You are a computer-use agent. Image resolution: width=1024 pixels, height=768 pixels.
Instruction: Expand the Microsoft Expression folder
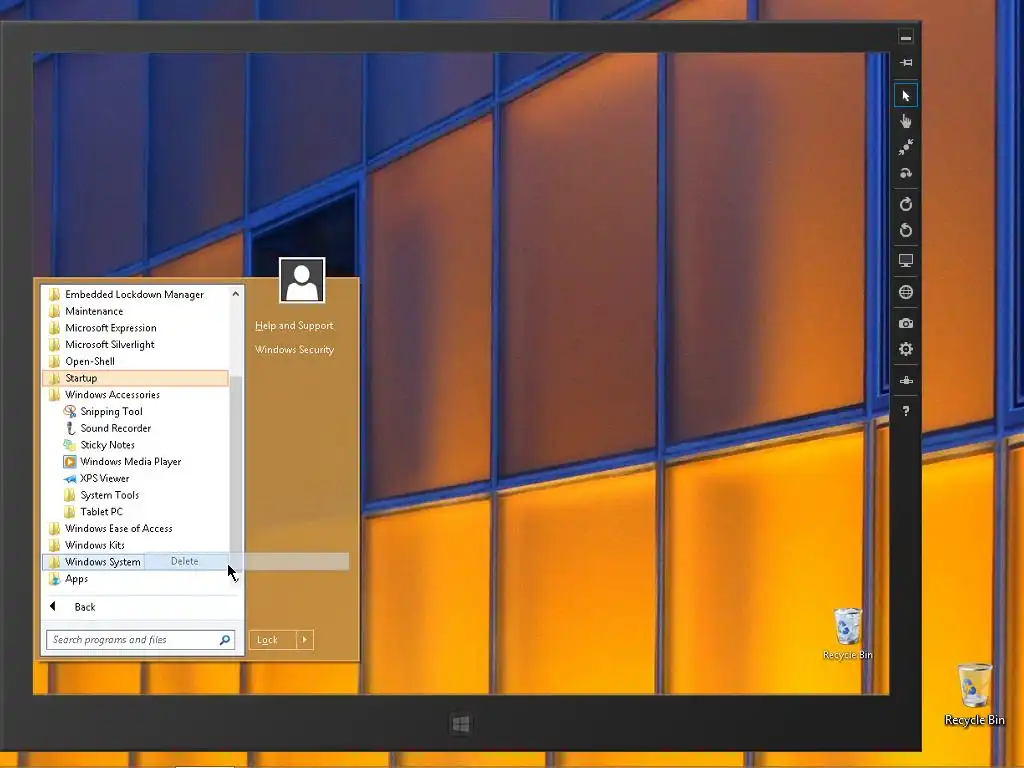[x=135, y=328]
